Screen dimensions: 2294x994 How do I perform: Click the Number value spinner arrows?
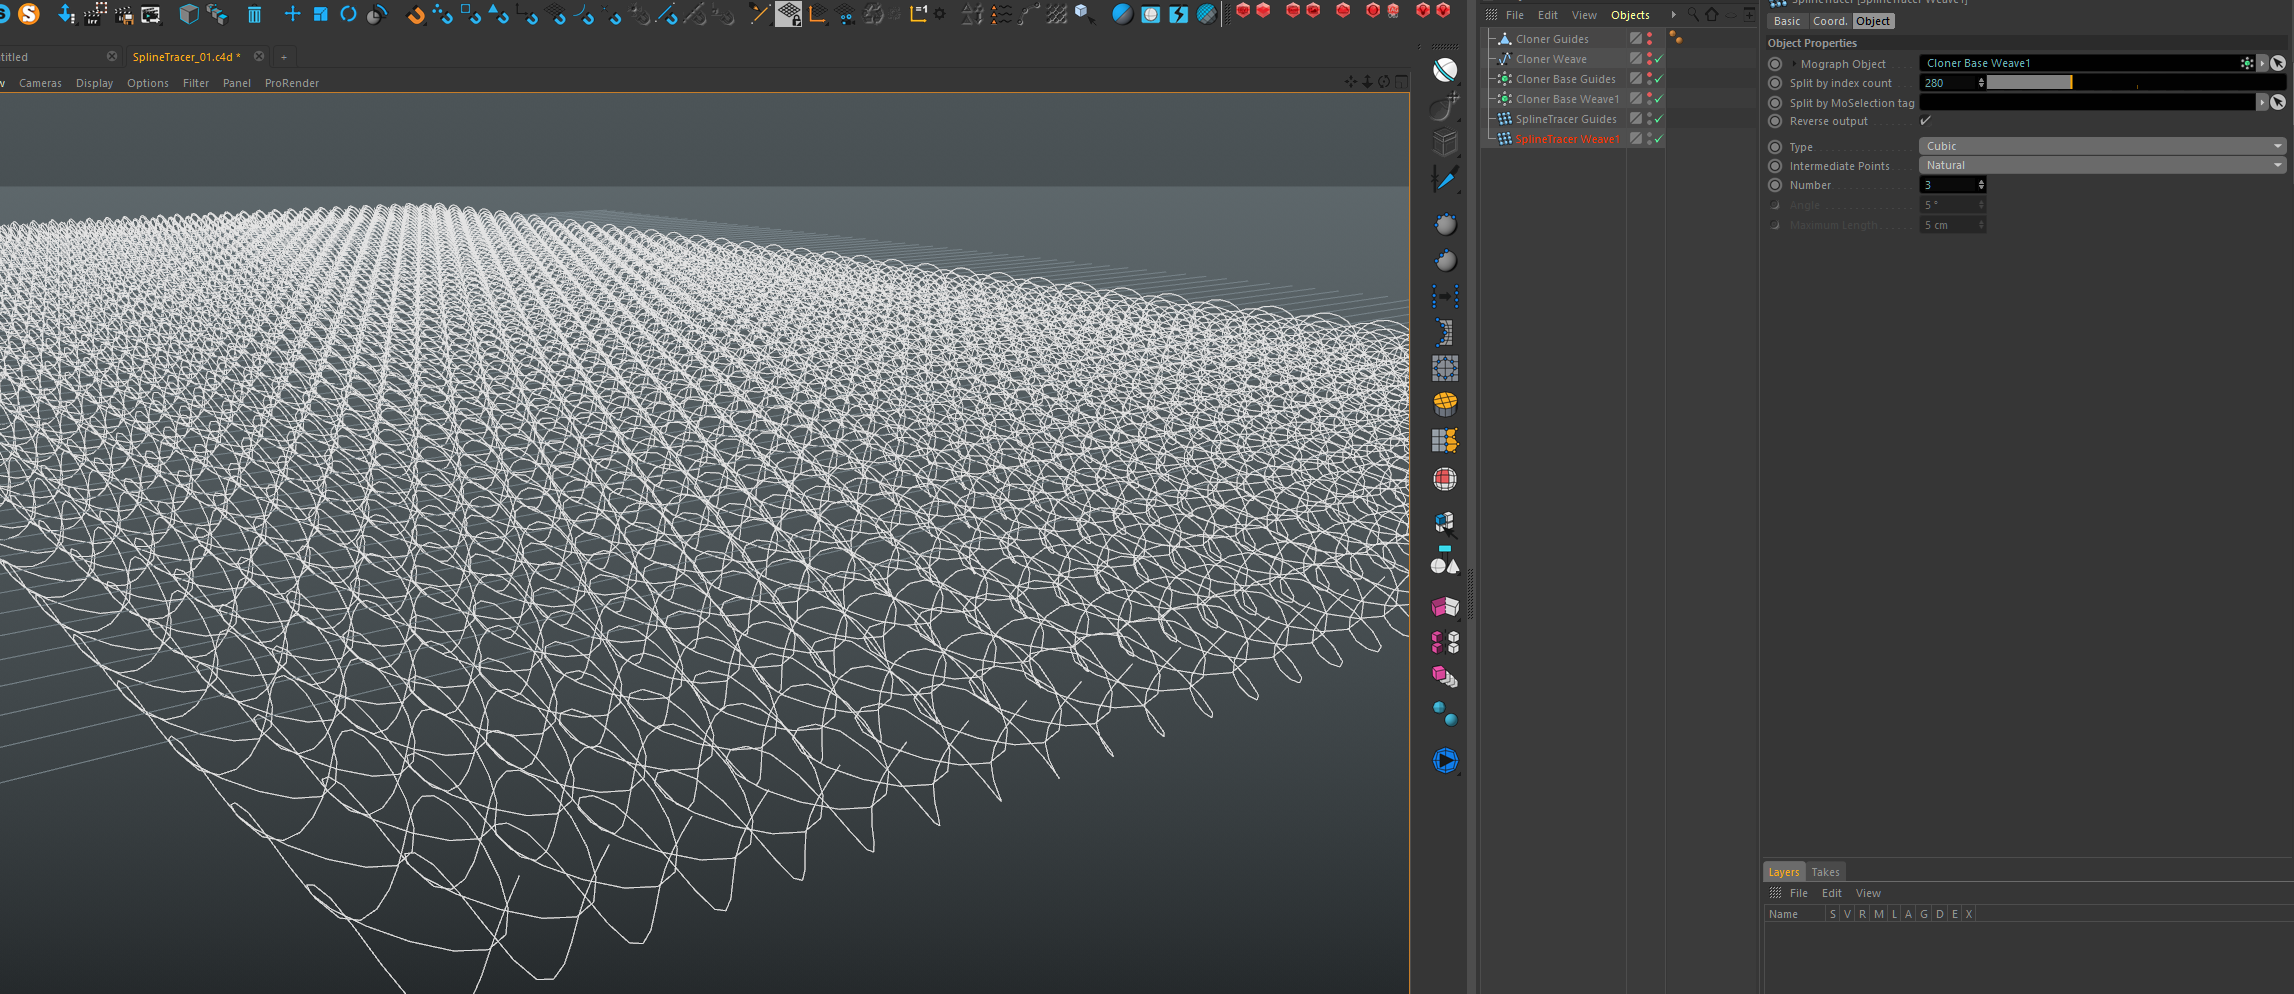[x=1981, y=185]
